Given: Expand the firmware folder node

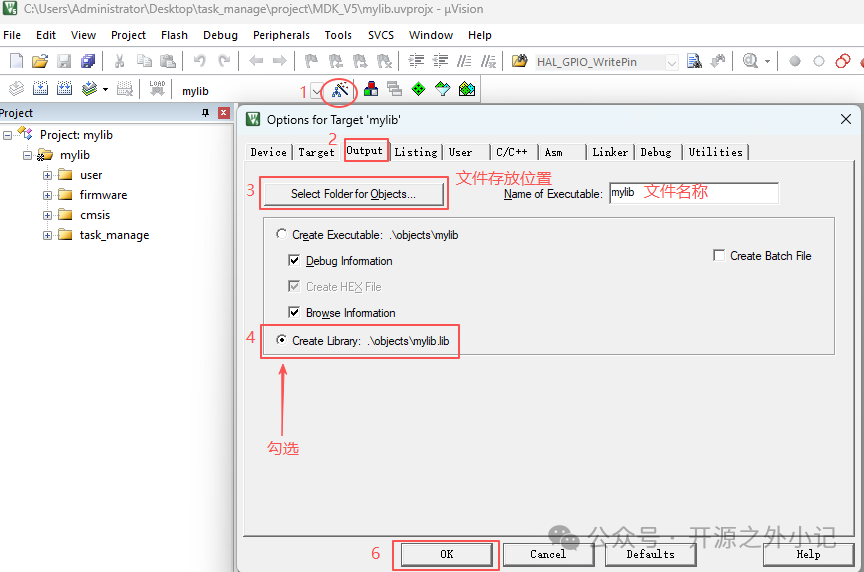Looking at the screenshot, I should [x=47, y=195].
